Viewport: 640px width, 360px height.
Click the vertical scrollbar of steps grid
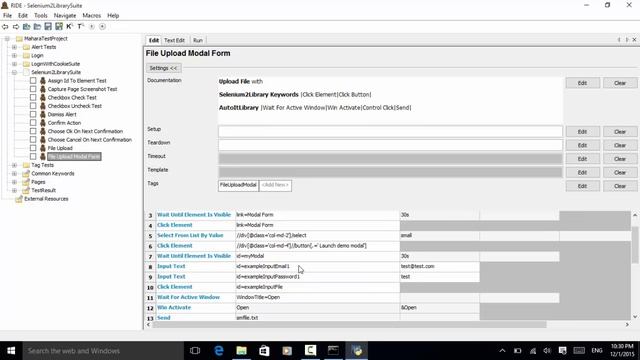tap(635, 245)
